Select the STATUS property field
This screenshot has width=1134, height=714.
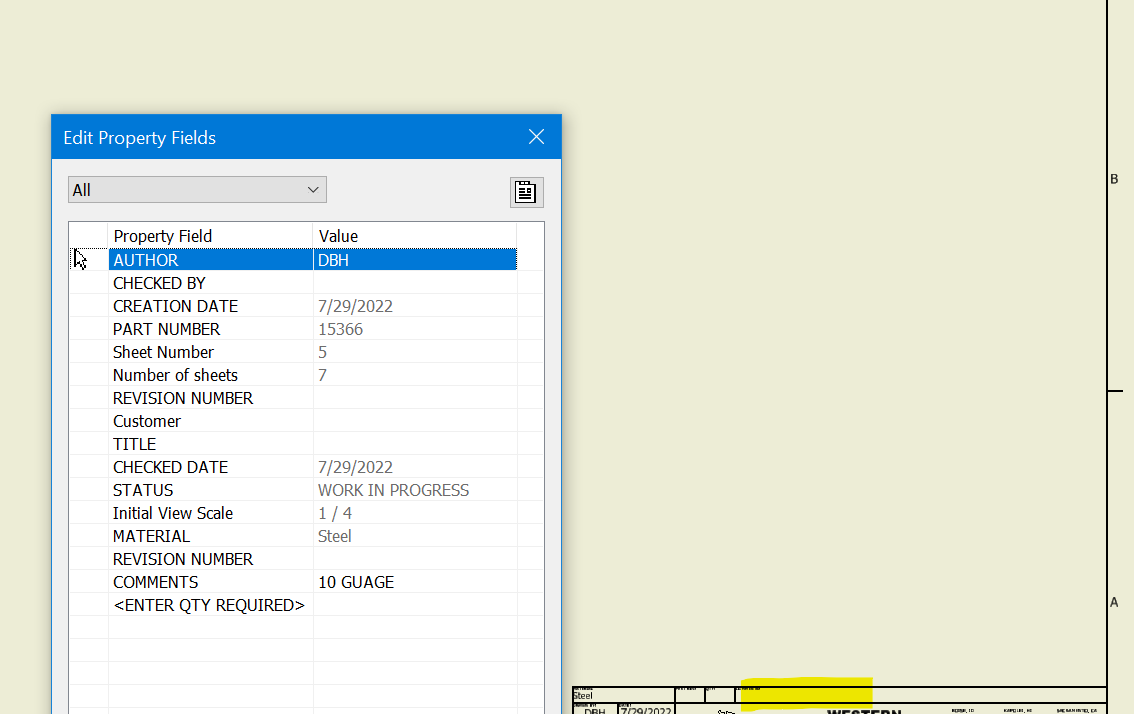(210, 490)
